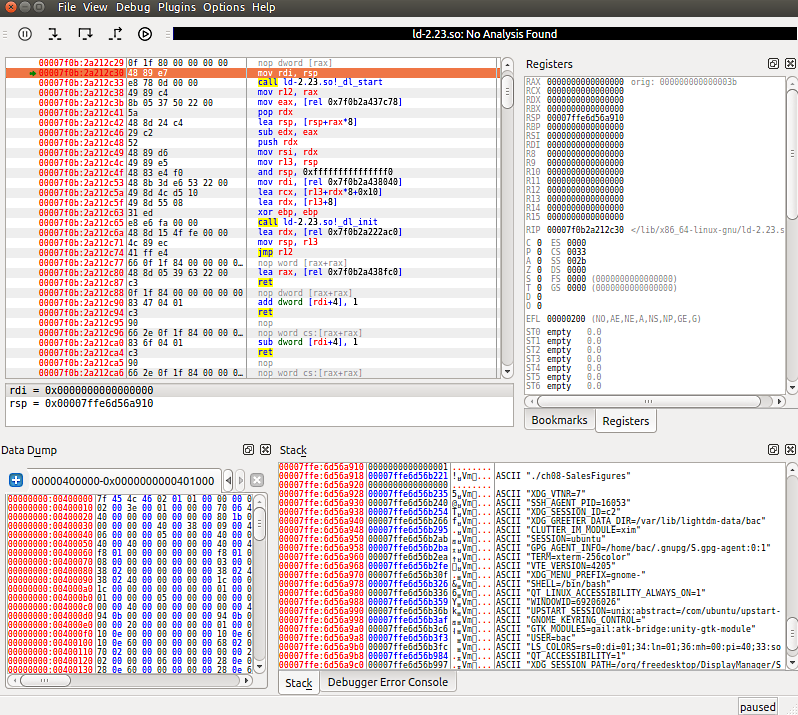Add a new Data Dump tab with plus icon
Viewport: 798px width, 715px height.
click(16, 480)
